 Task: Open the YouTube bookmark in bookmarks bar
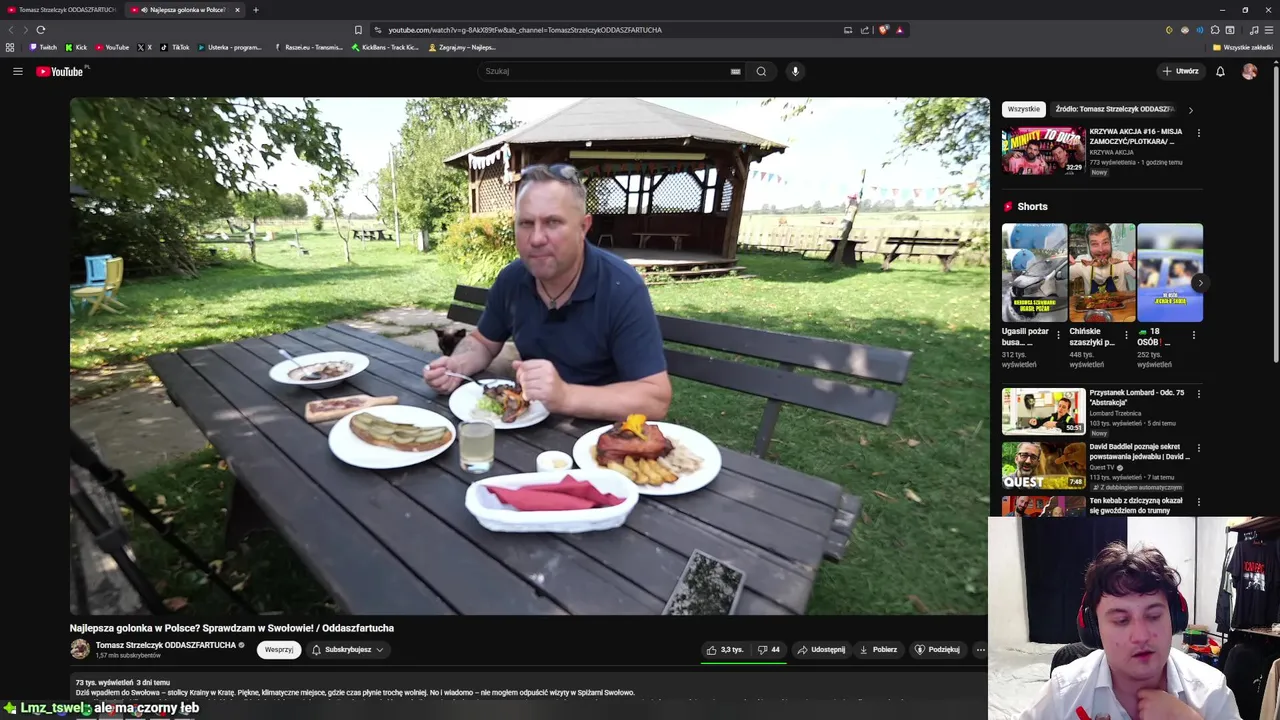tap(113, 47)
